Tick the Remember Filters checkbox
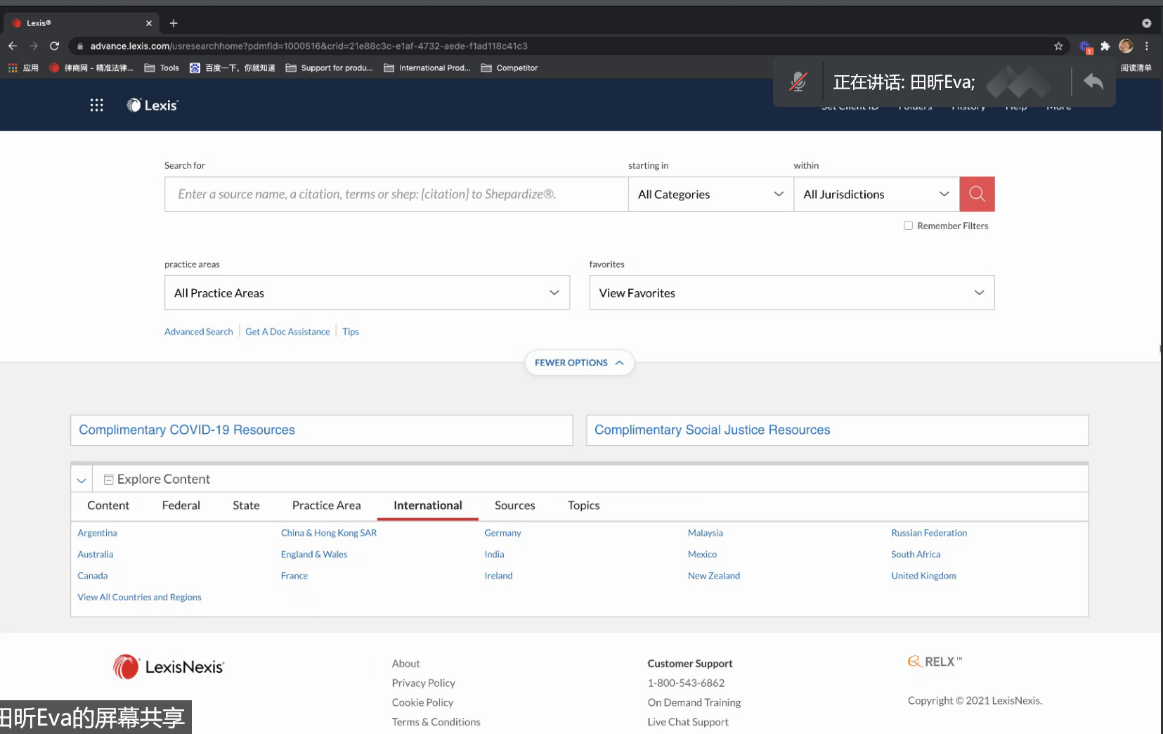 tap(908, 225)
